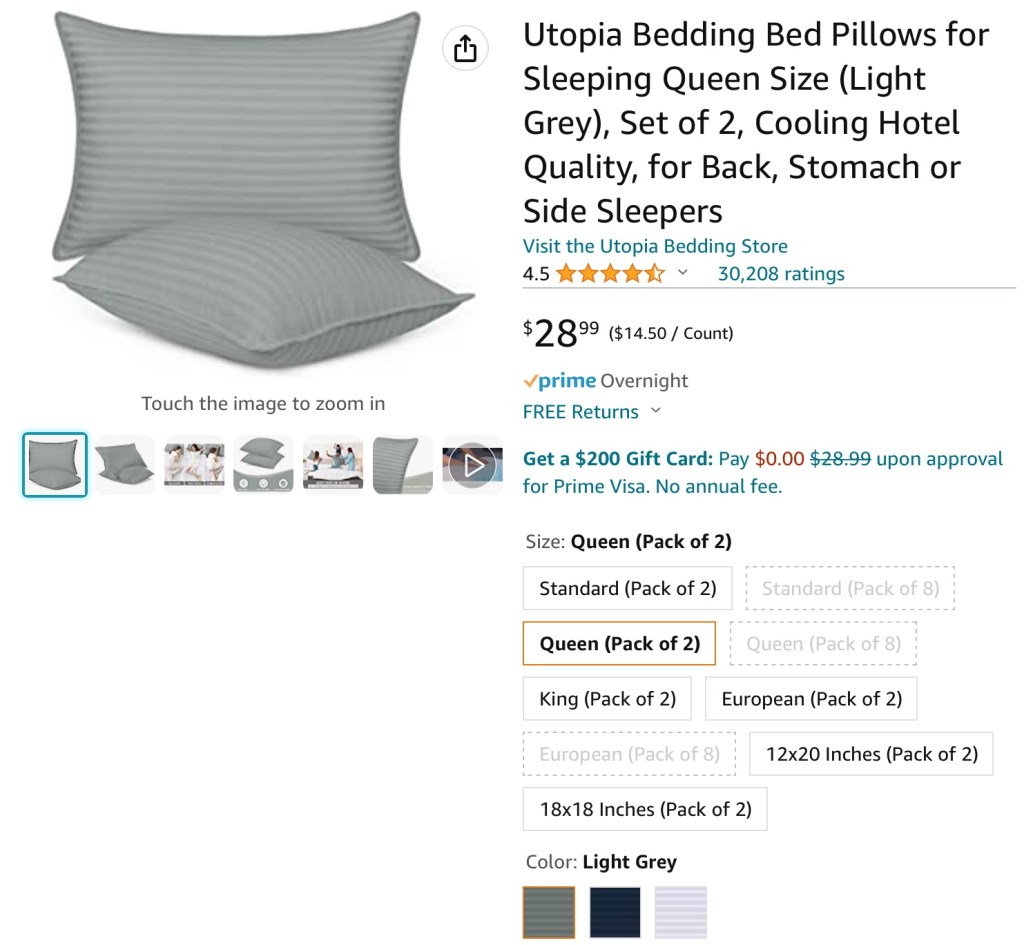Screen dimensions: 1024x945
Task: Show the sleeping positions thumbnail image
Action: pyautogui.click(x=194, y=465)
